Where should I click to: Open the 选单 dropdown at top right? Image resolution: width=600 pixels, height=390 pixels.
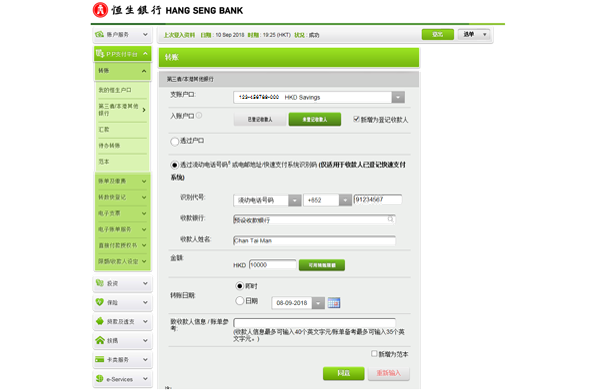click(474, 34)
